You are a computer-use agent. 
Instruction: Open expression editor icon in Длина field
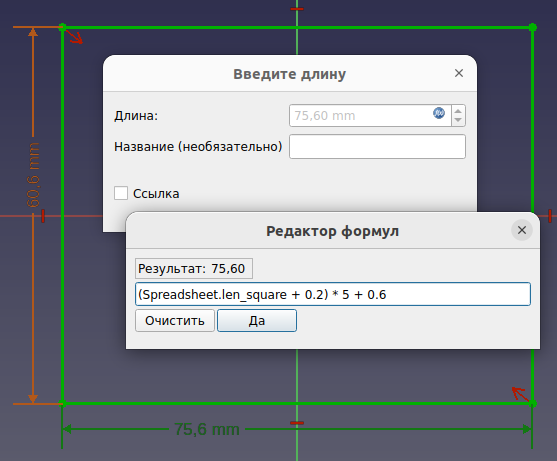coord(439,113)
